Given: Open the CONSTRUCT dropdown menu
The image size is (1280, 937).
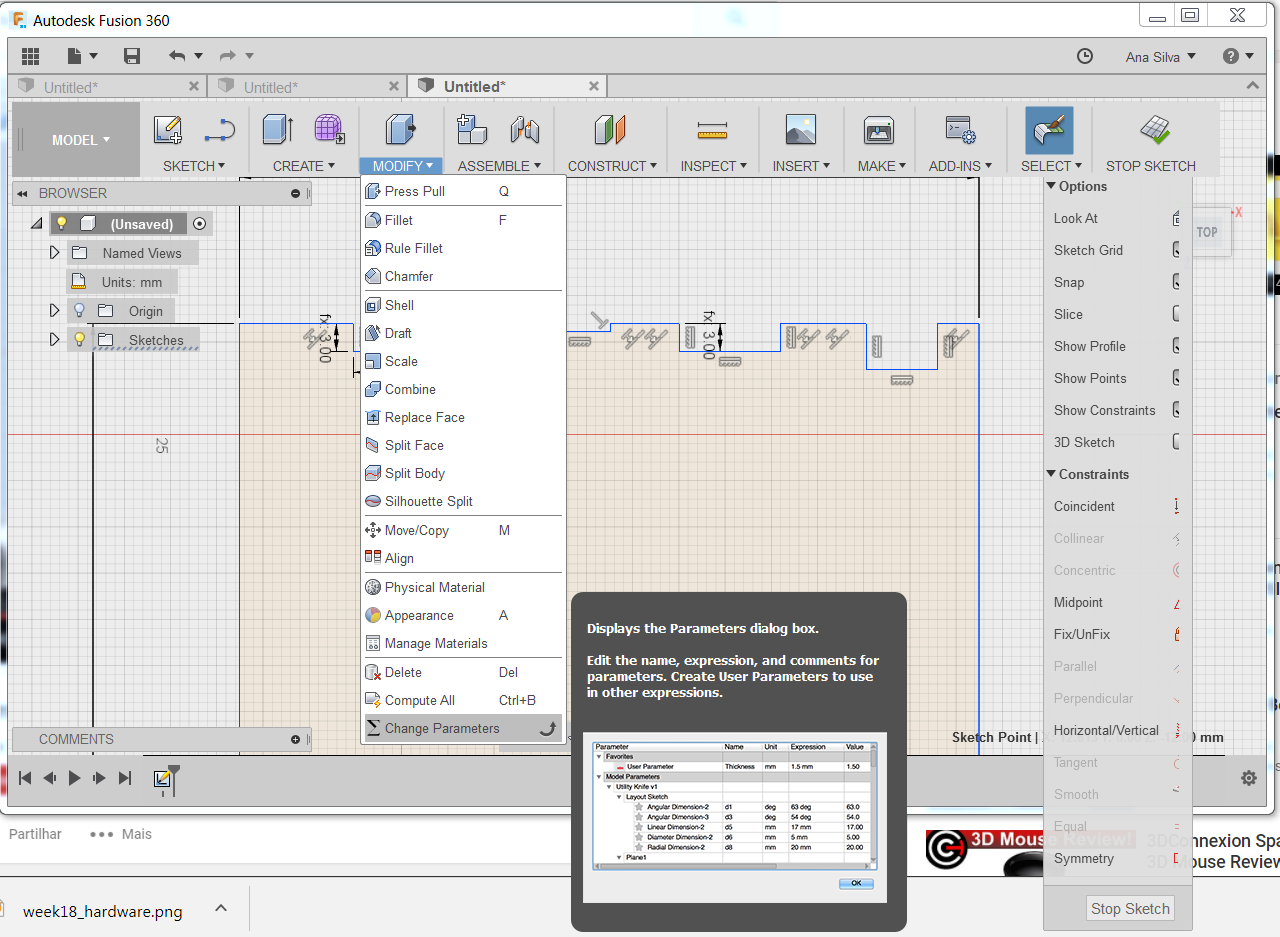Looking at the screenshot, I should point(612,166).
